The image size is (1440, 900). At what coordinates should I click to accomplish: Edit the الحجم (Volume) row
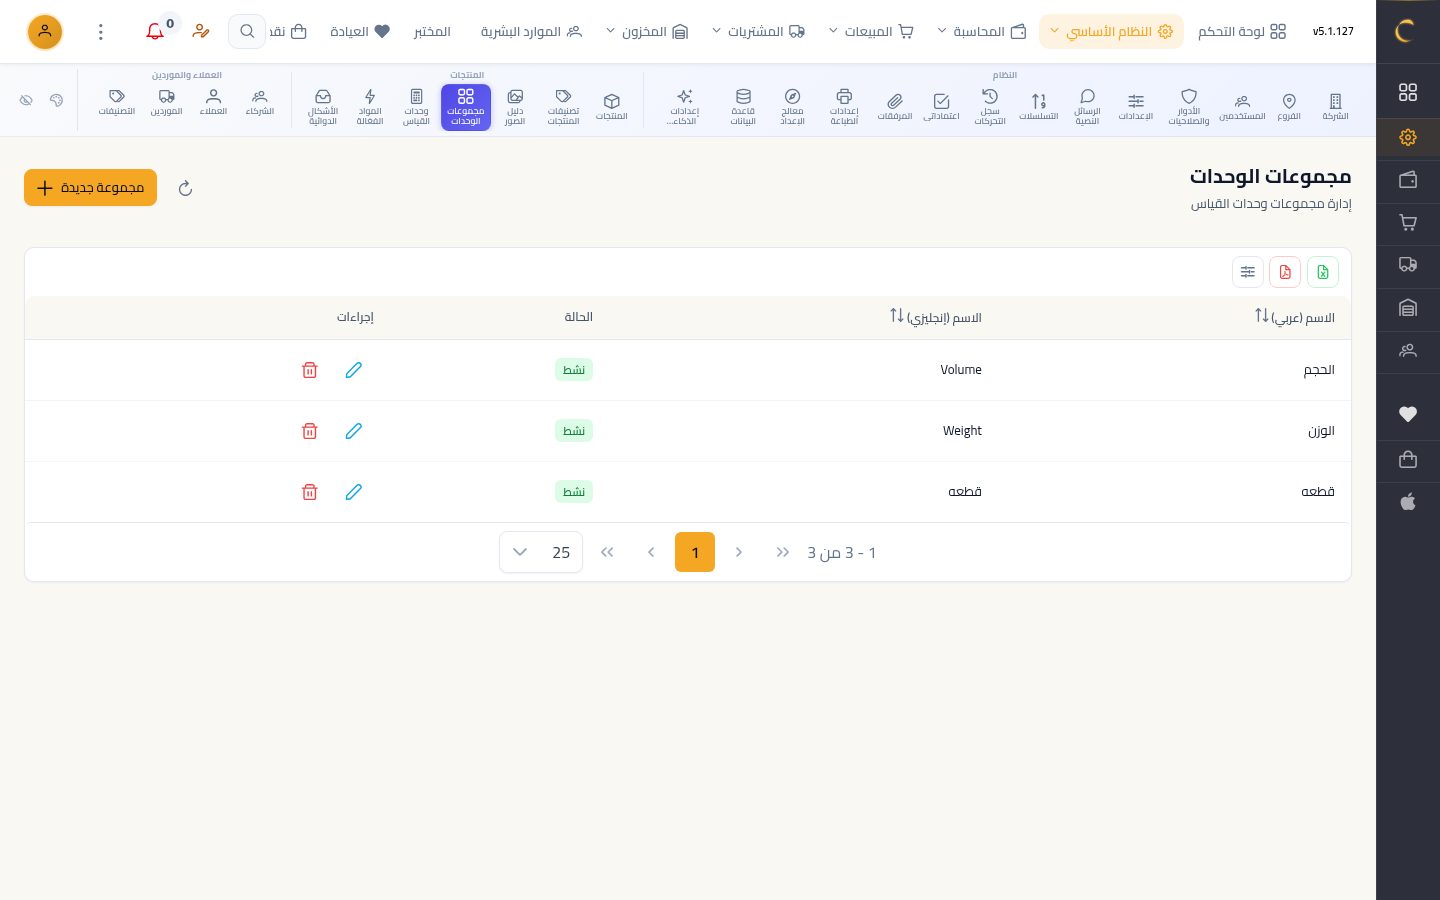(x=354, y=370)
